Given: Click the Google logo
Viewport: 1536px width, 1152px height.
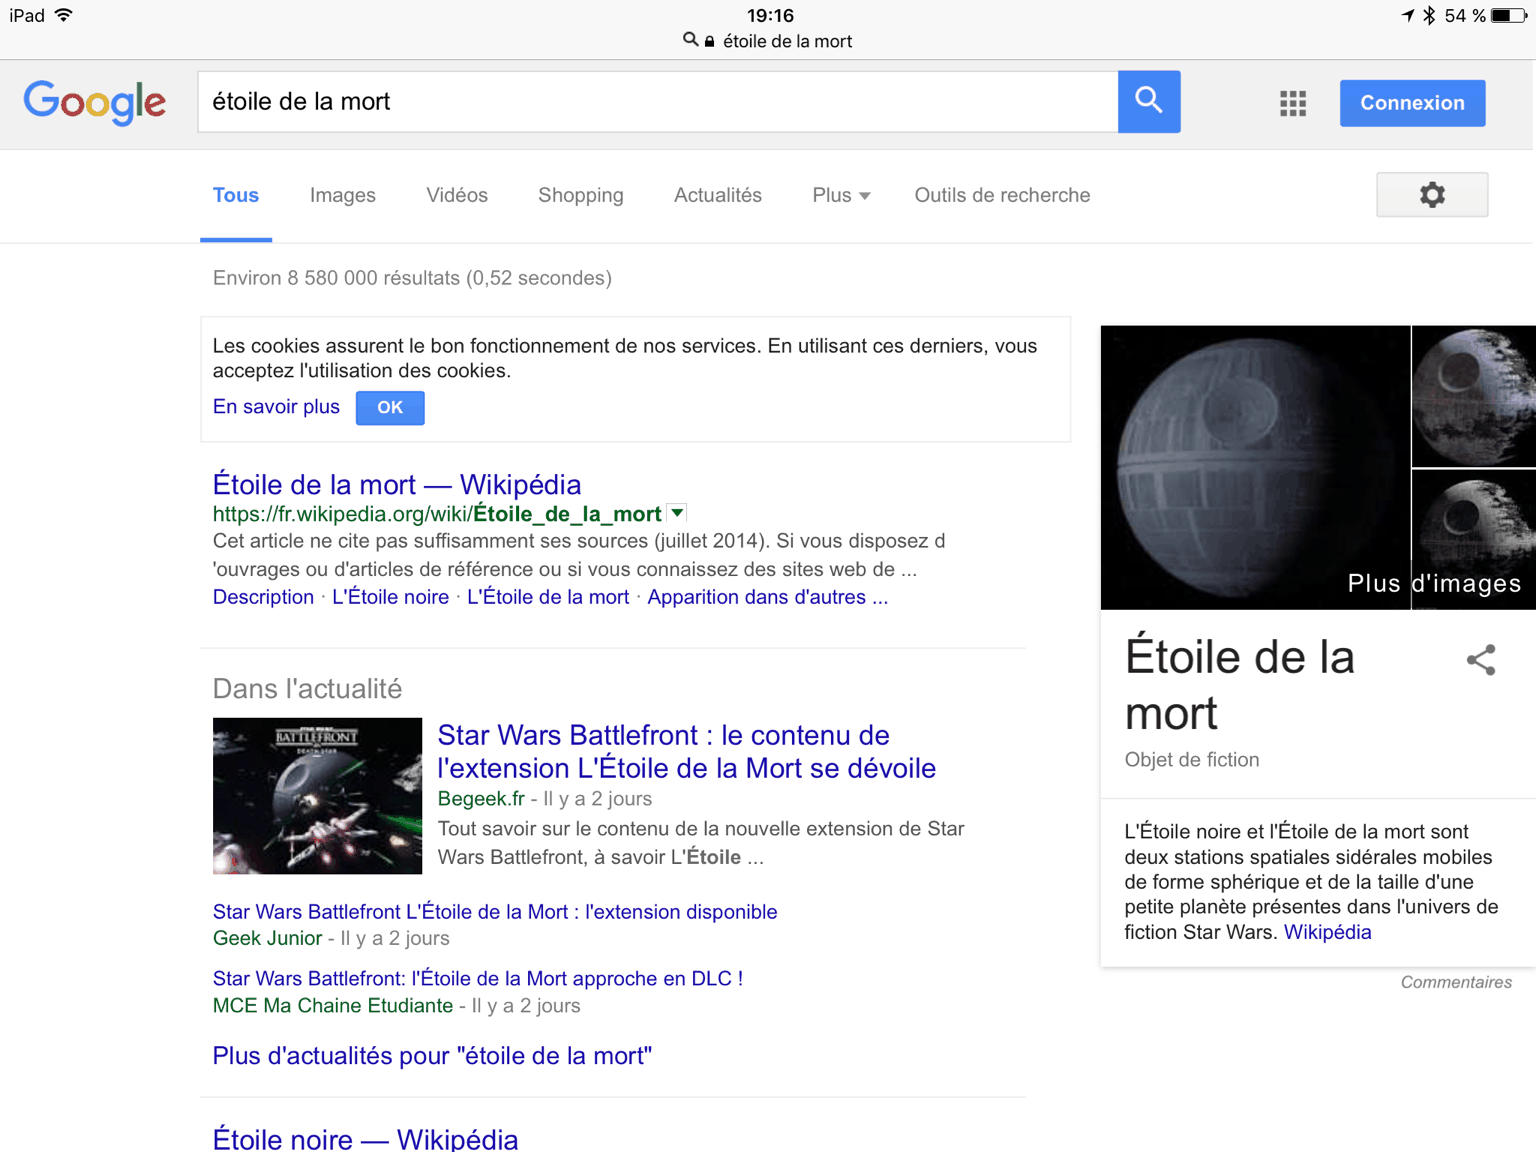Looking at the screenshot, I should [95, 102].
